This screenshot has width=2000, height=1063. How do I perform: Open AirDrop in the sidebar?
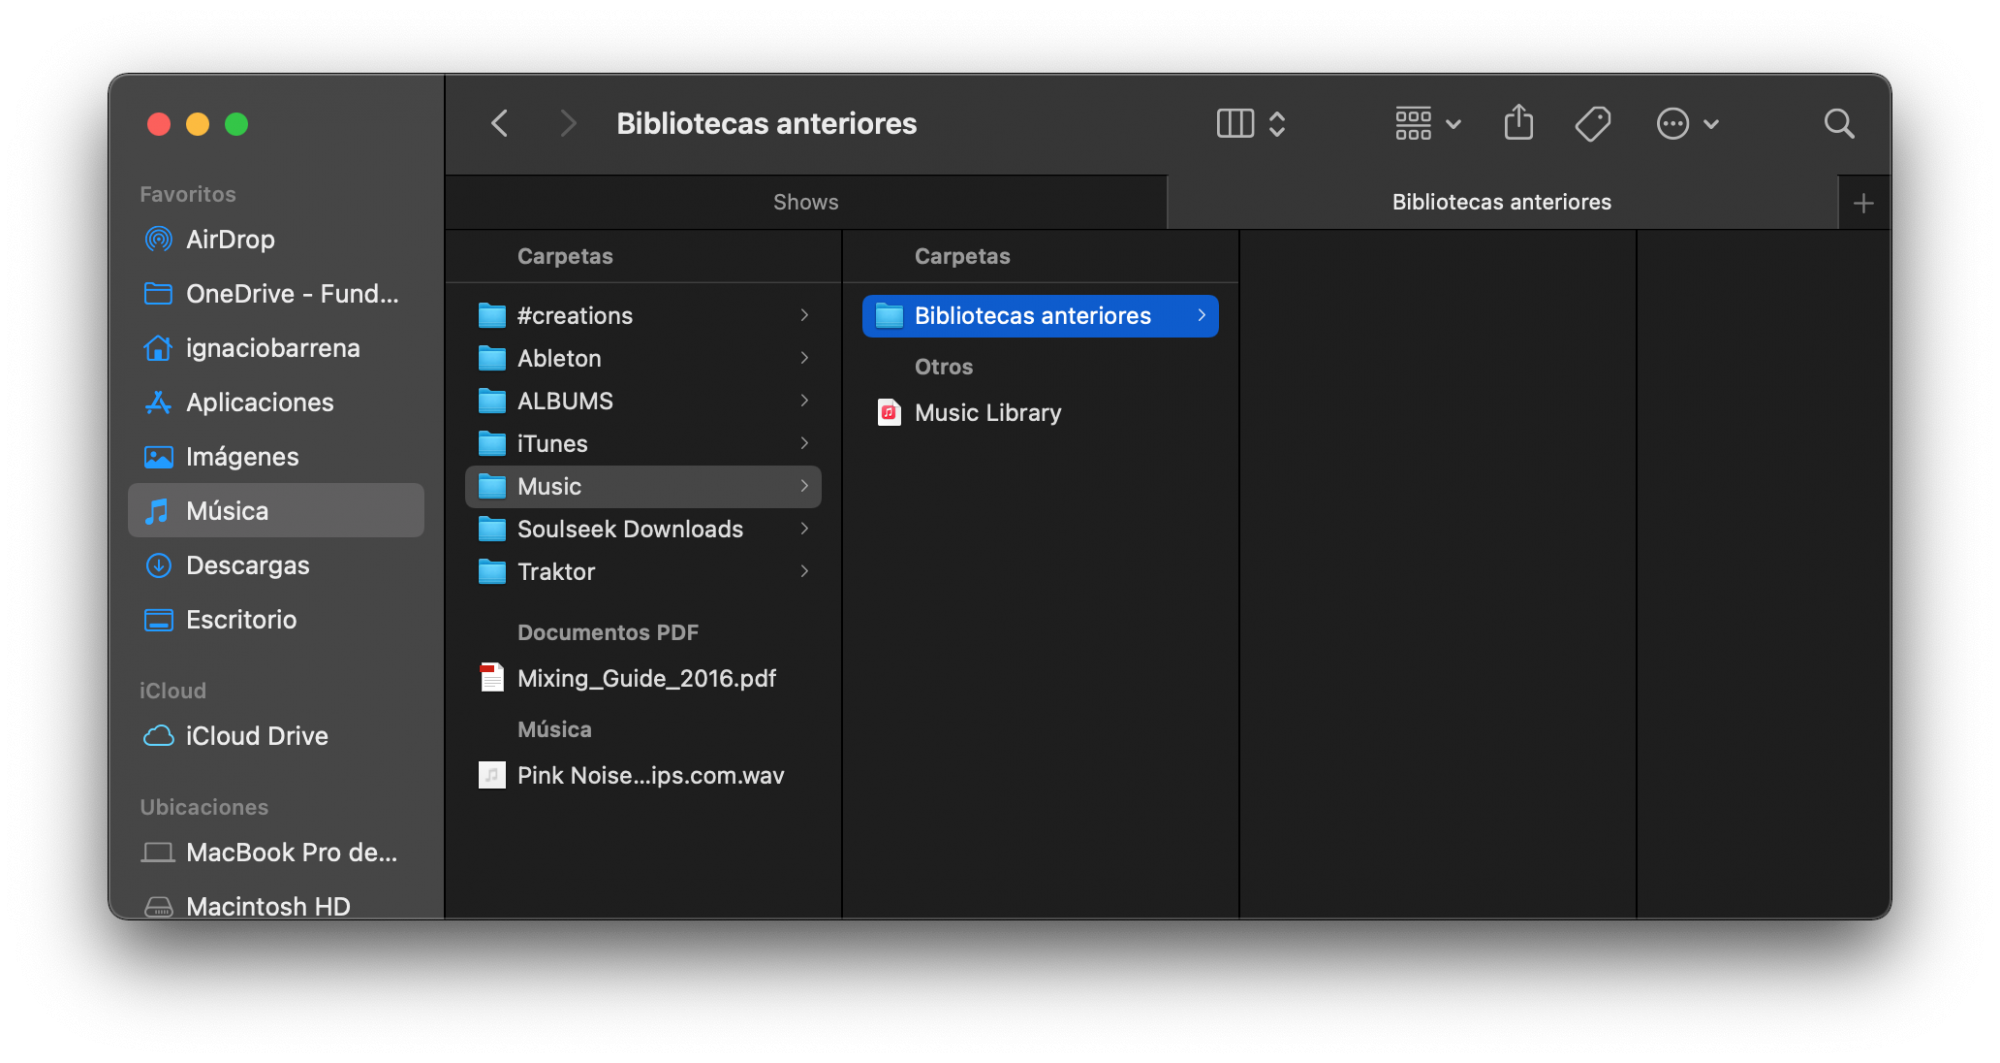(230, 240)
